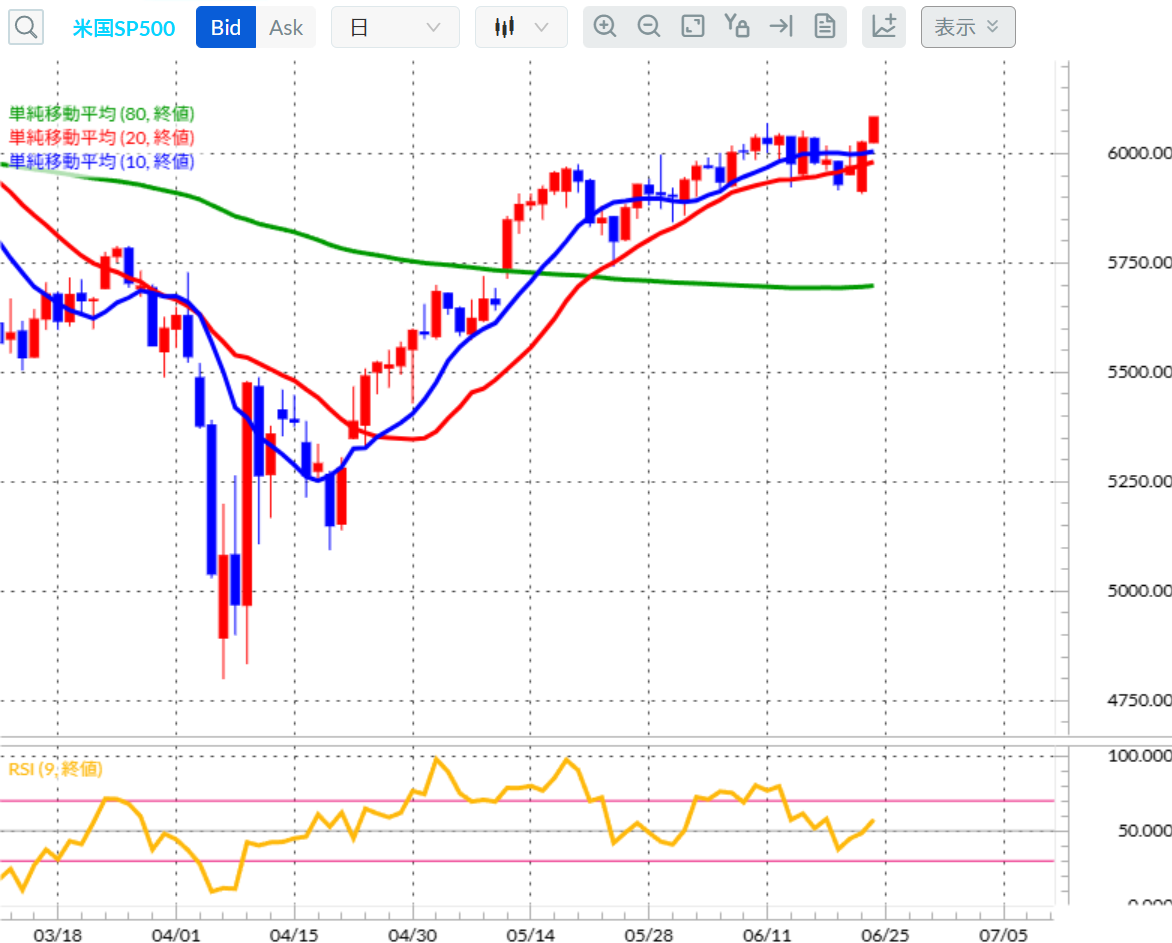Open the symbol search magnifier
1172x943 pixels.
point(25,28)
